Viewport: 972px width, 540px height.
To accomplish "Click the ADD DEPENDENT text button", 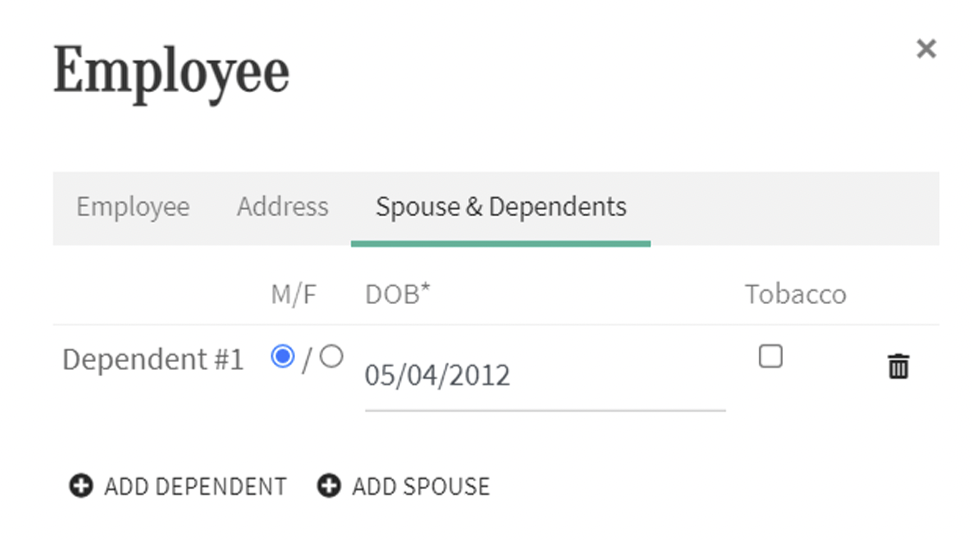I will click(x=195, y=487).
